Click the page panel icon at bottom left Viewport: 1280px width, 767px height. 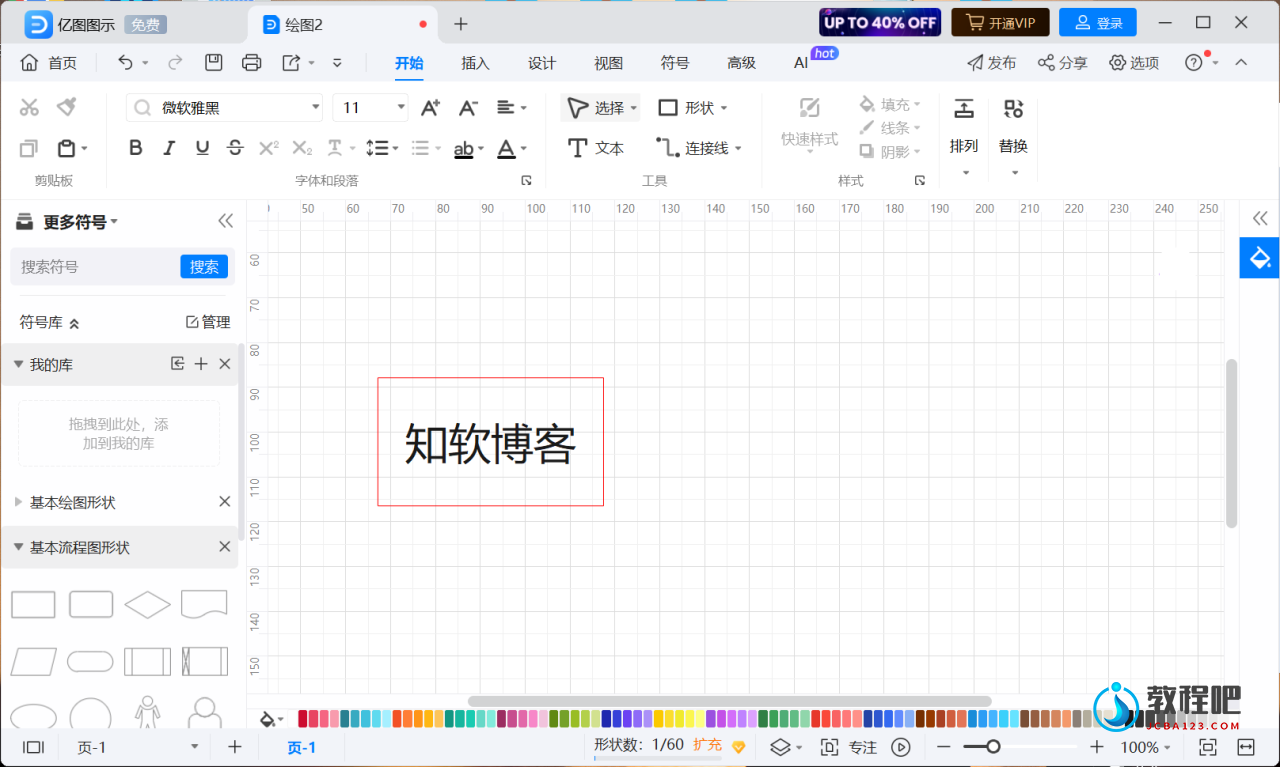click(x=34, y=747)
